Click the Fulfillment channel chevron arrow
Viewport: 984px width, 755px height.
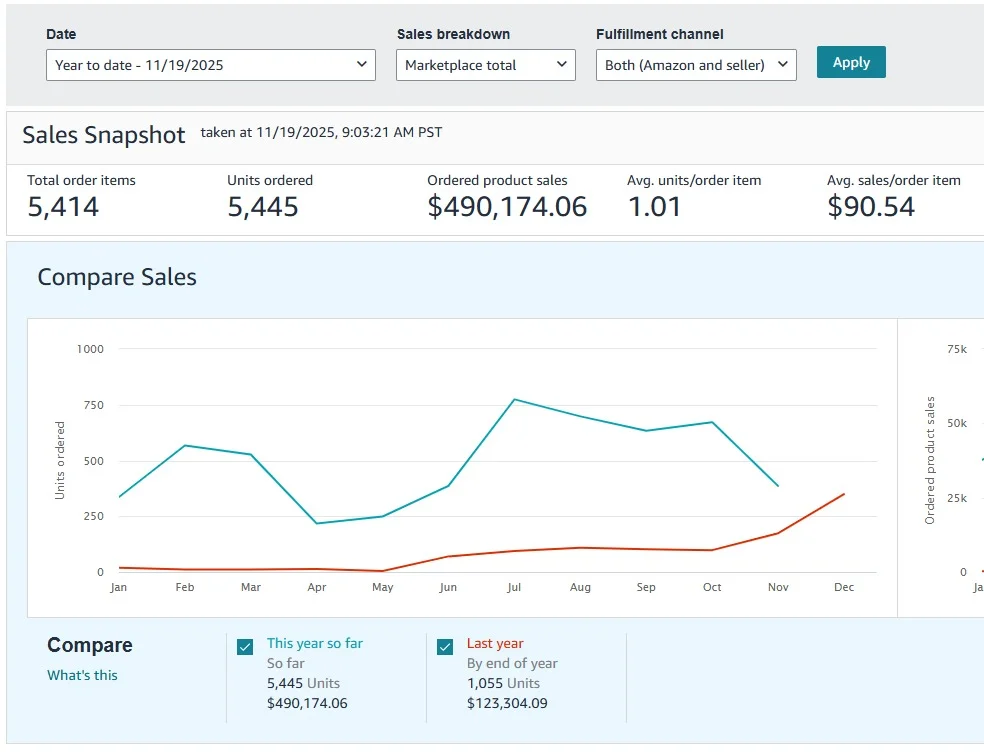point(783,64)
